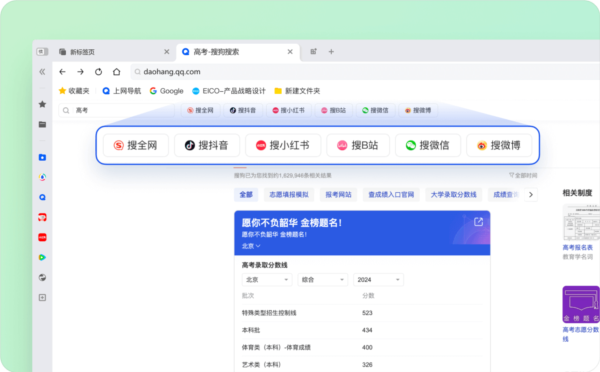Open the red Xiaohongshu shortcut in the sidebar

pyautogui.click(x=42, y=237)
